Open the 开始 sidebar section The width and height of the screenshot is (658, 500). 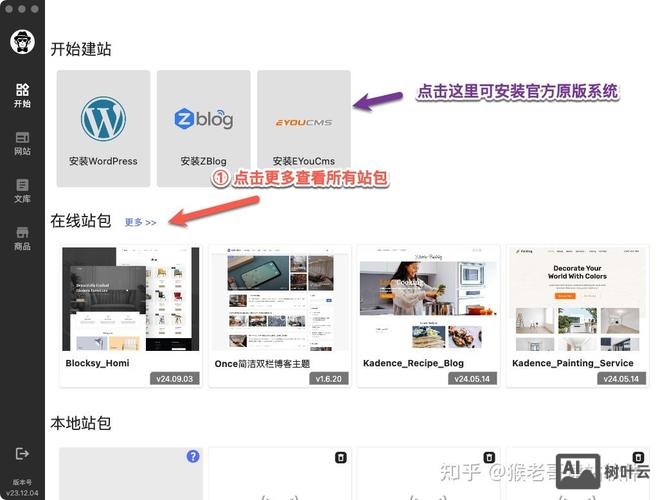tap(22, 95)
